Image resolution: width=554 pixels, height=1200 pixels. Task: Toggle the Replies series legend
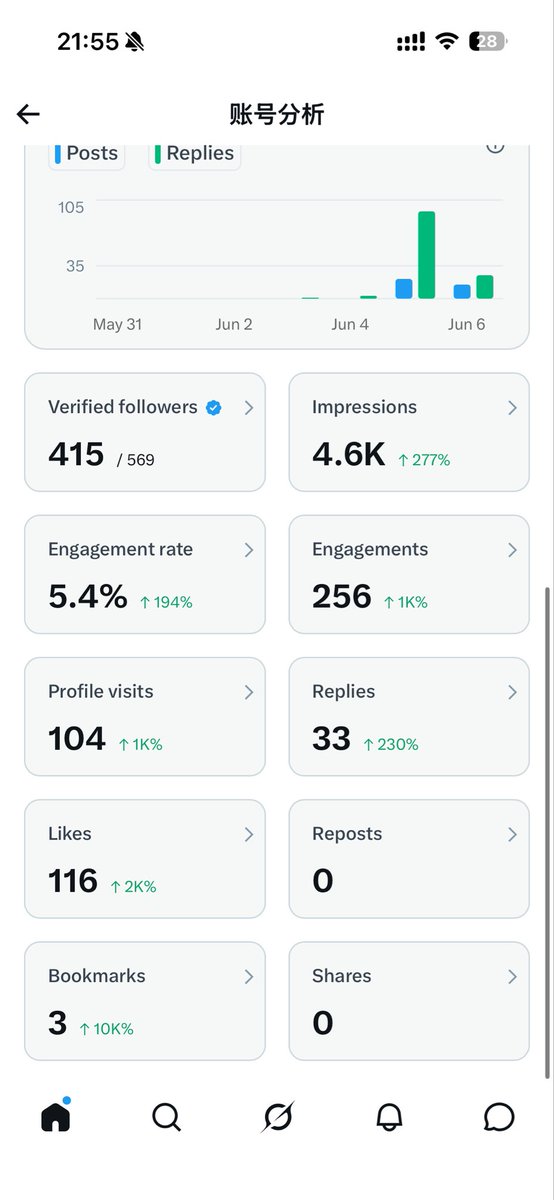coord(194,154)
